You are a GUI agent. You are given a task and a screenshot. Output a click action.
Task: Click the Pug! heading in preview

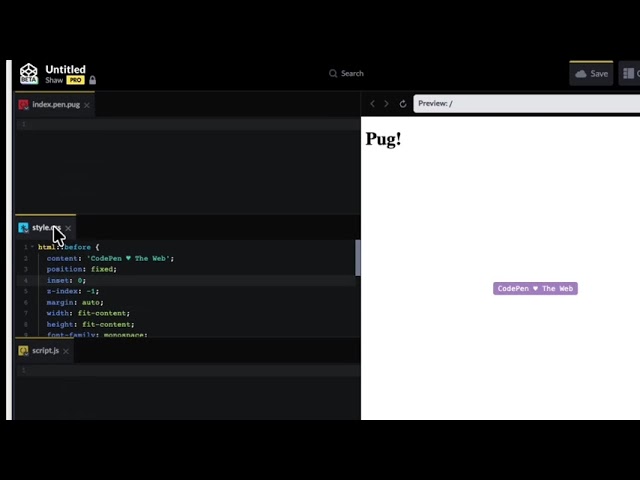click(383, 139)
